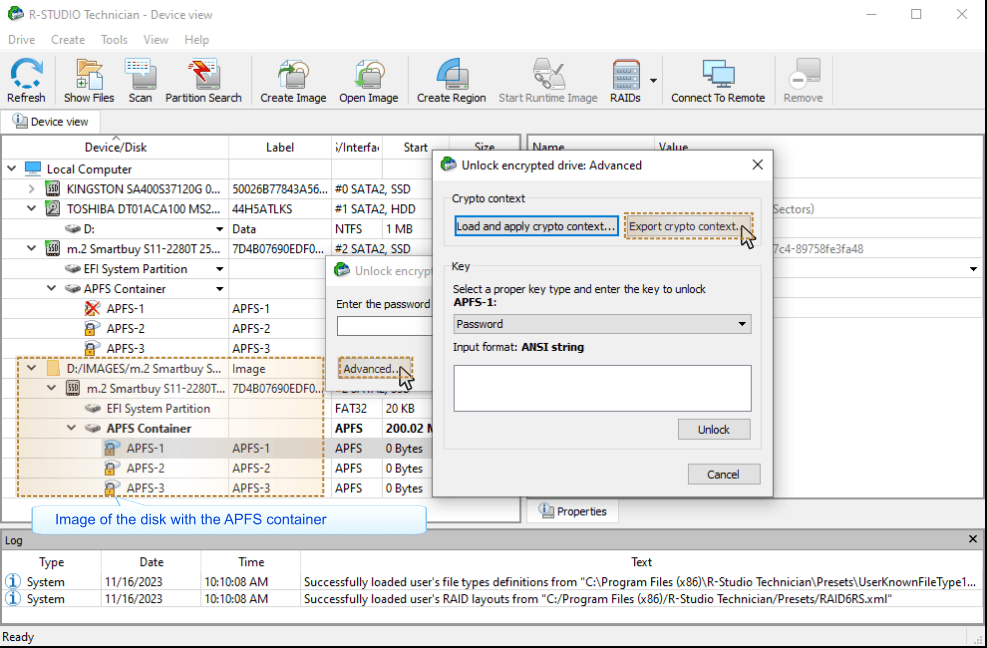
Task: Open the View menu
Action: point(155,40)
